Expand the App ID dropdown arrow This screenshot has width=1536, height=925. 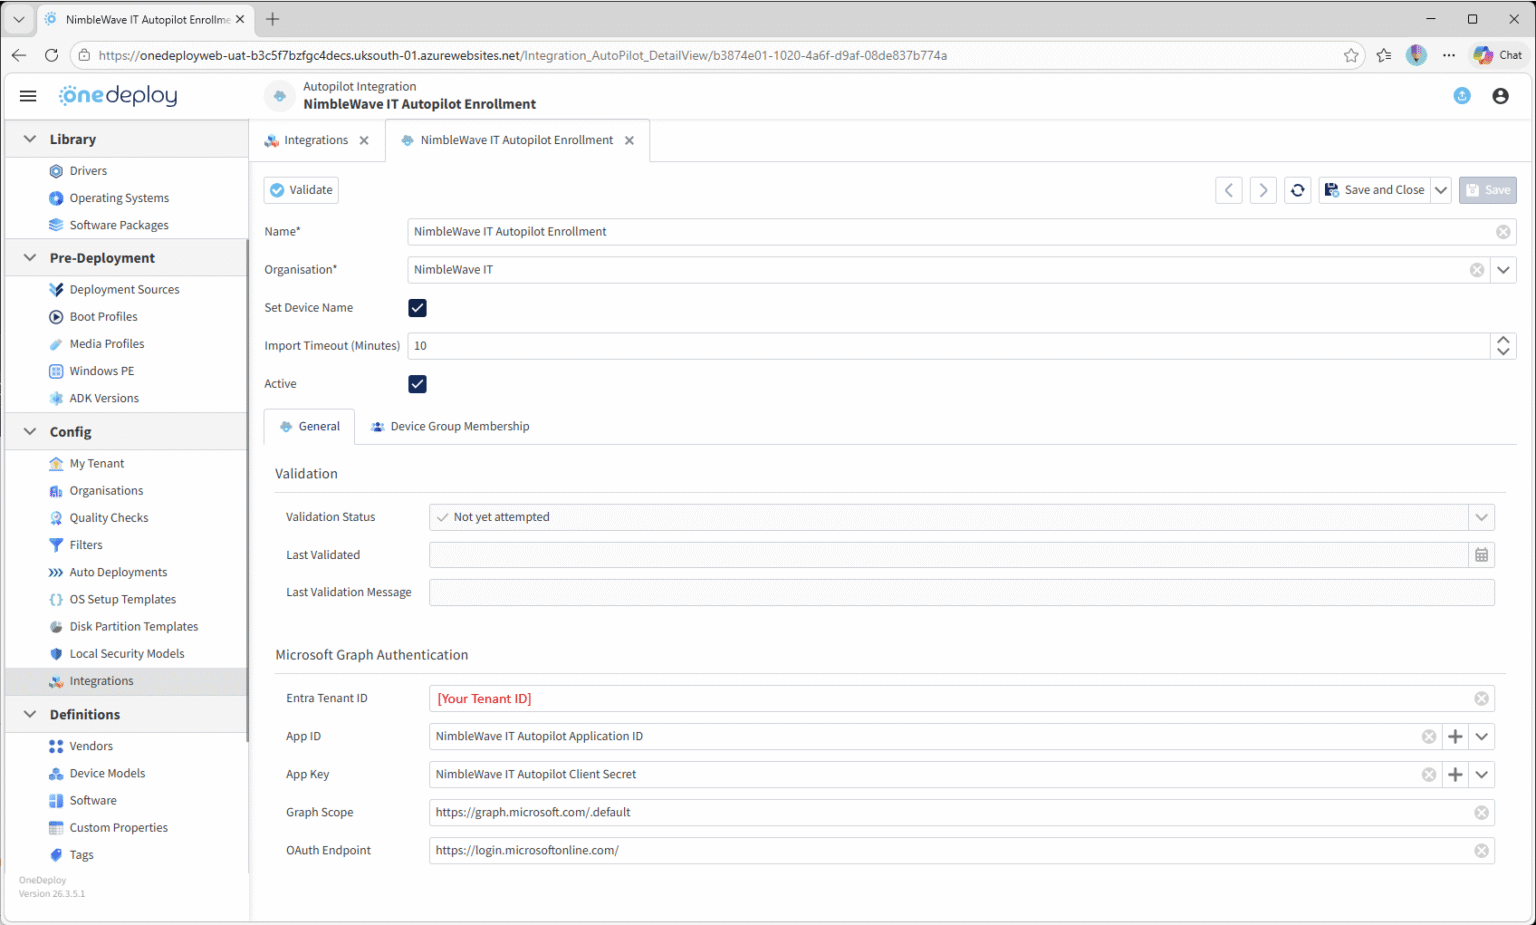(x=1481, y=737)
